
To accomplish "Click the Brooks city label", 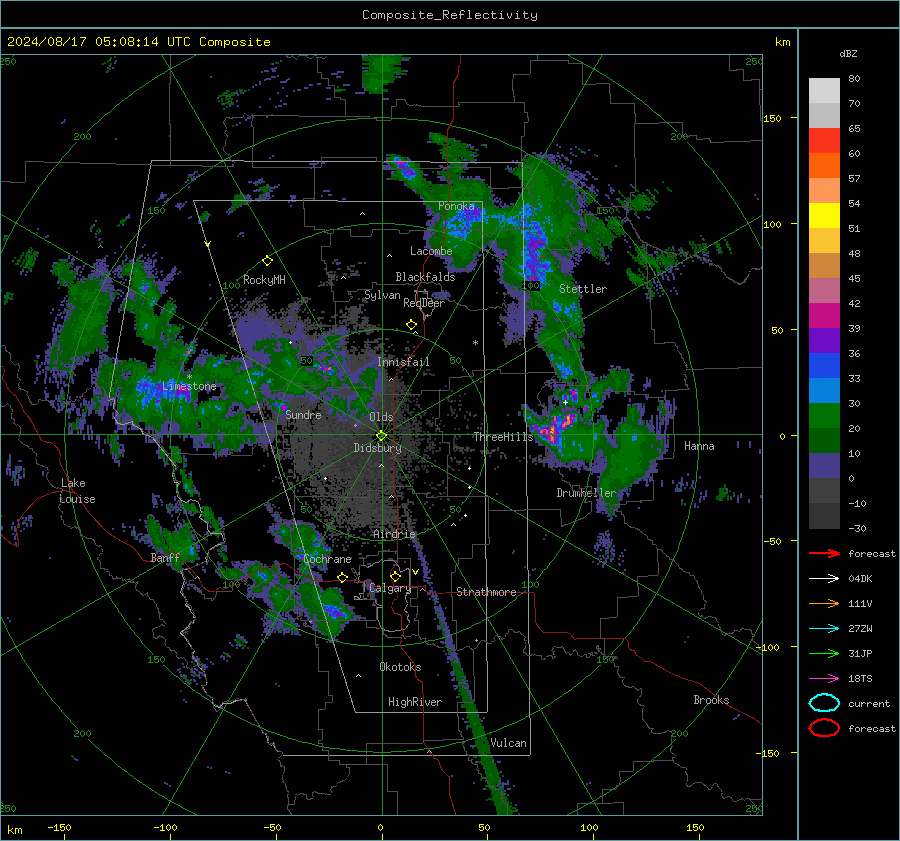I will tap(711, 700).
